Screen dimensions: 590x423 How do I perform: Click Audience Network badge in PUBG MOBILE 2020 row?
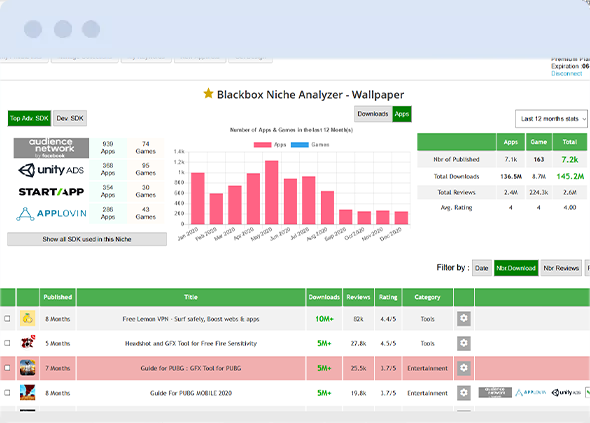[x=495, y=393]
